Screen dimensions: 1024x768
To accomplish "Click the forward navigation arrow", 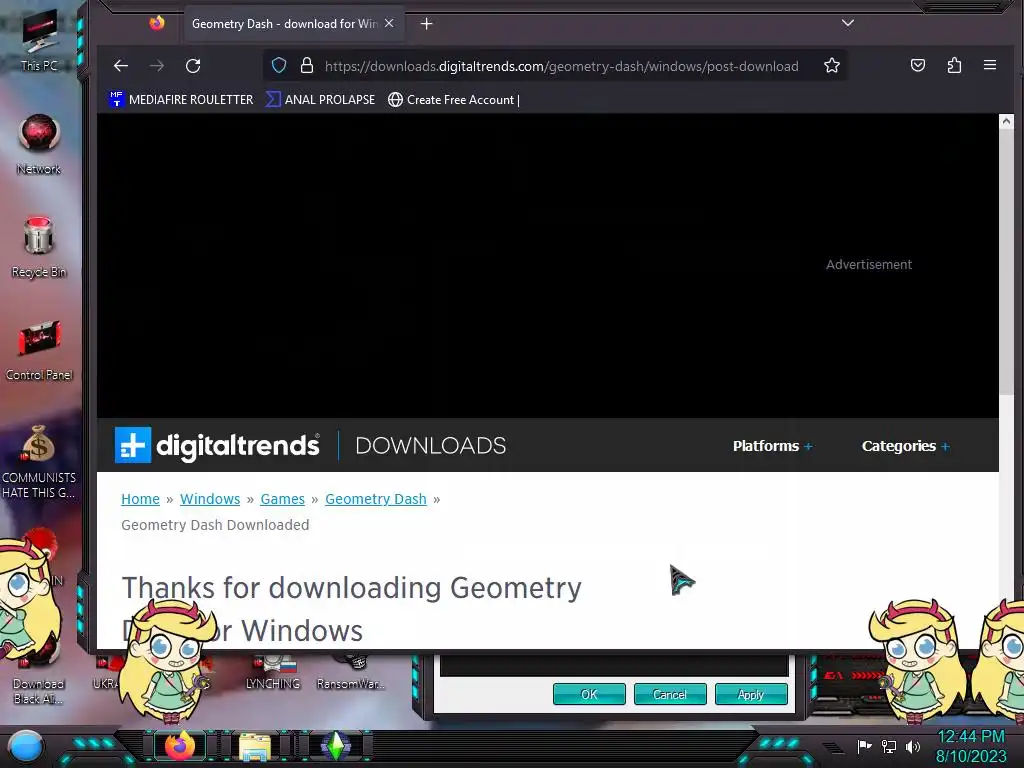I will (157, 66).
